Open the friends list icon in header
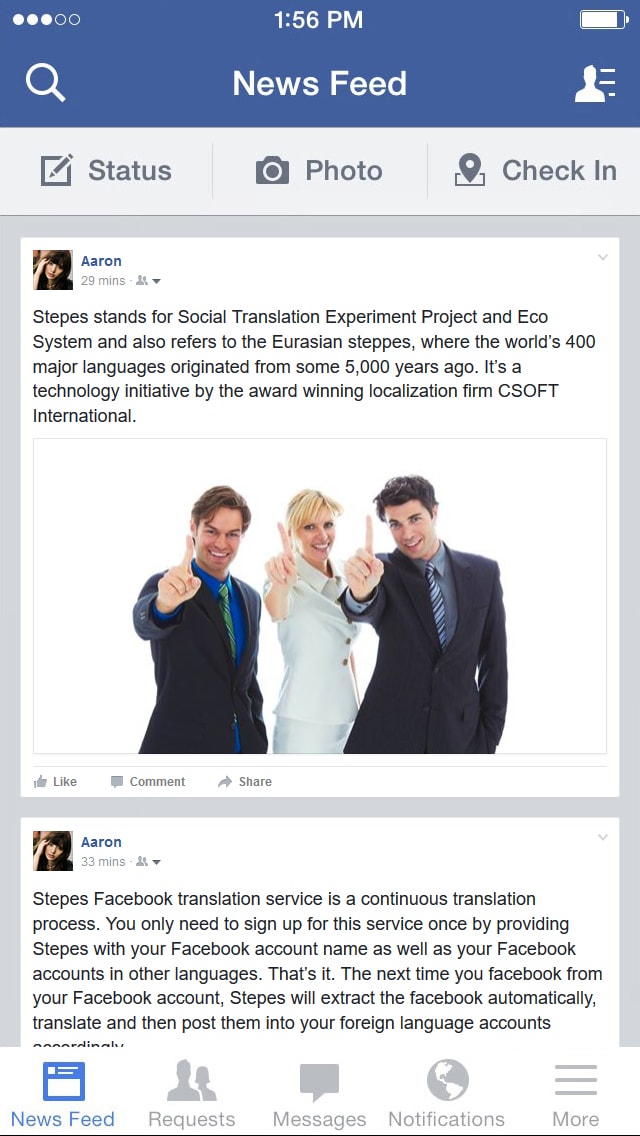This screenshot has width=640, height=1136. pyautogui.click(x=595, y=83)
